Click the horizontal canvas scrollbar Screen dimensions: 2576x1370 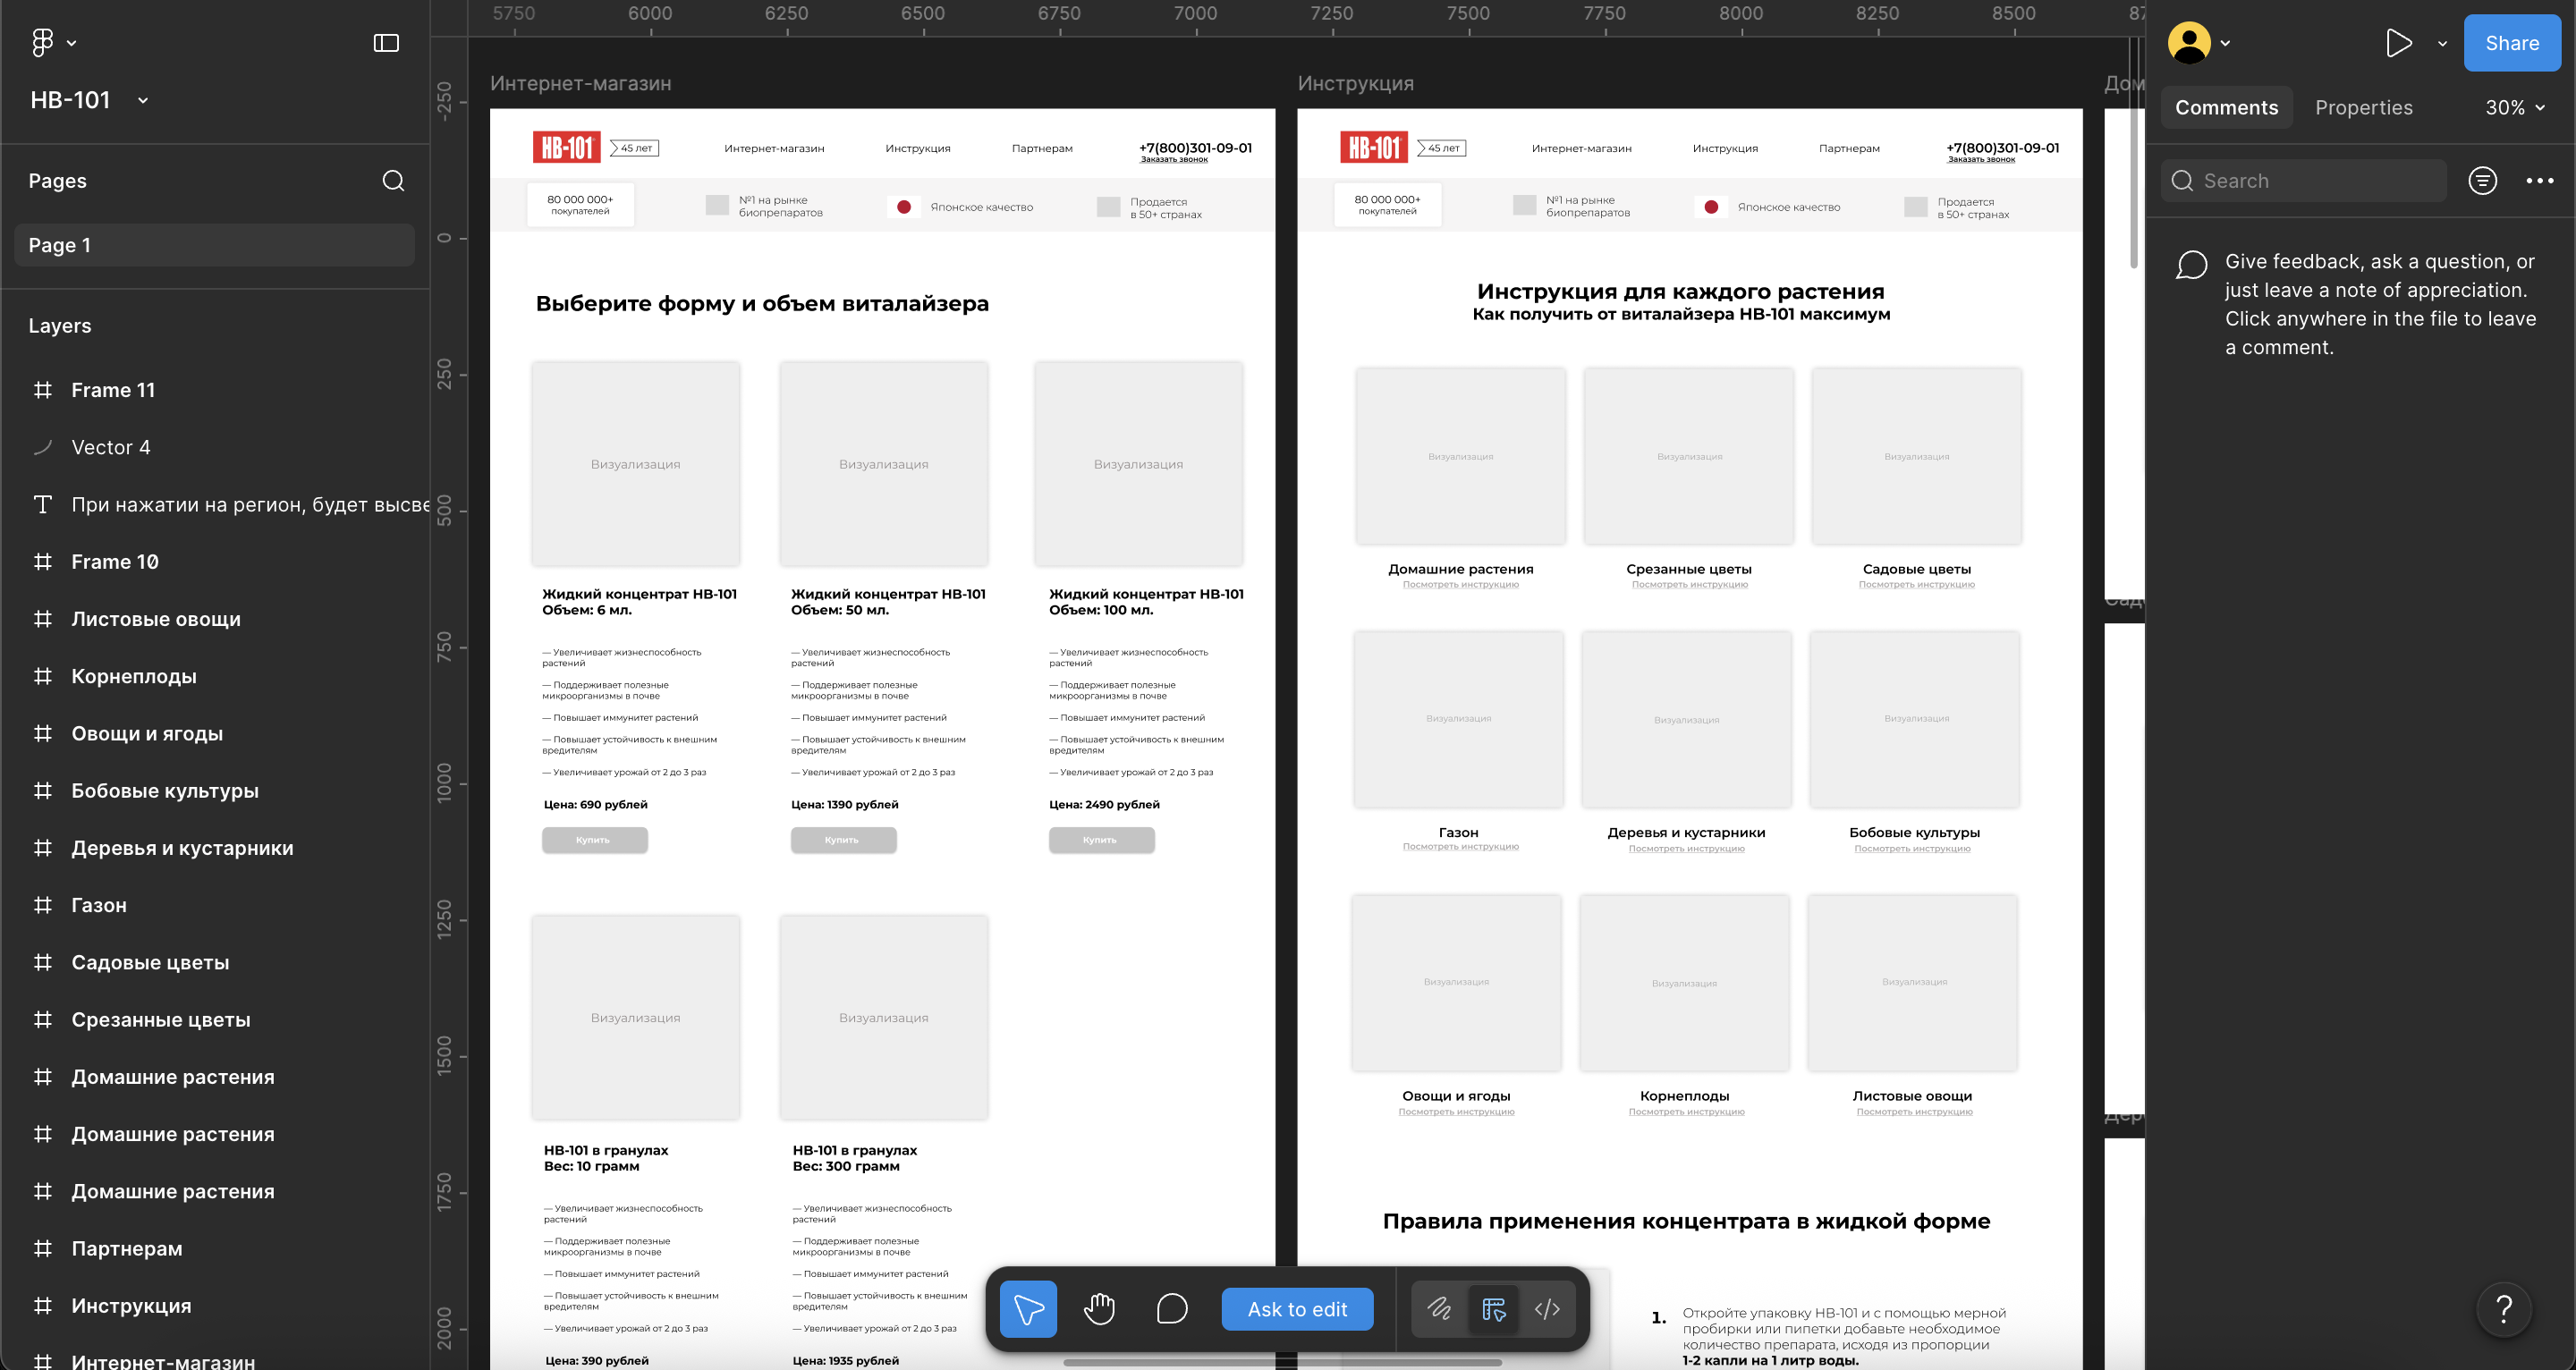point(1282,1362)
